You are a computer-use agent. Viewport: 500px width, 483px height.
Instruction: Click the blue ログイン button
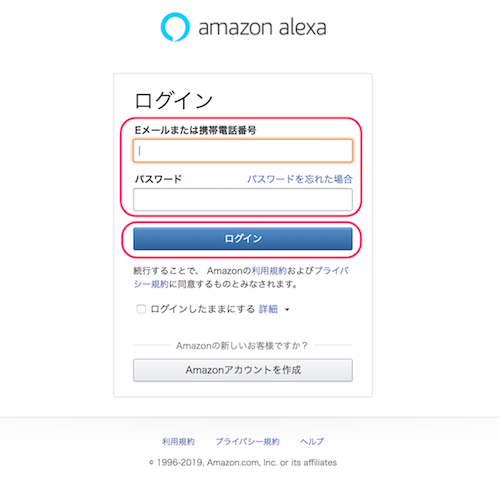(243, 239)
